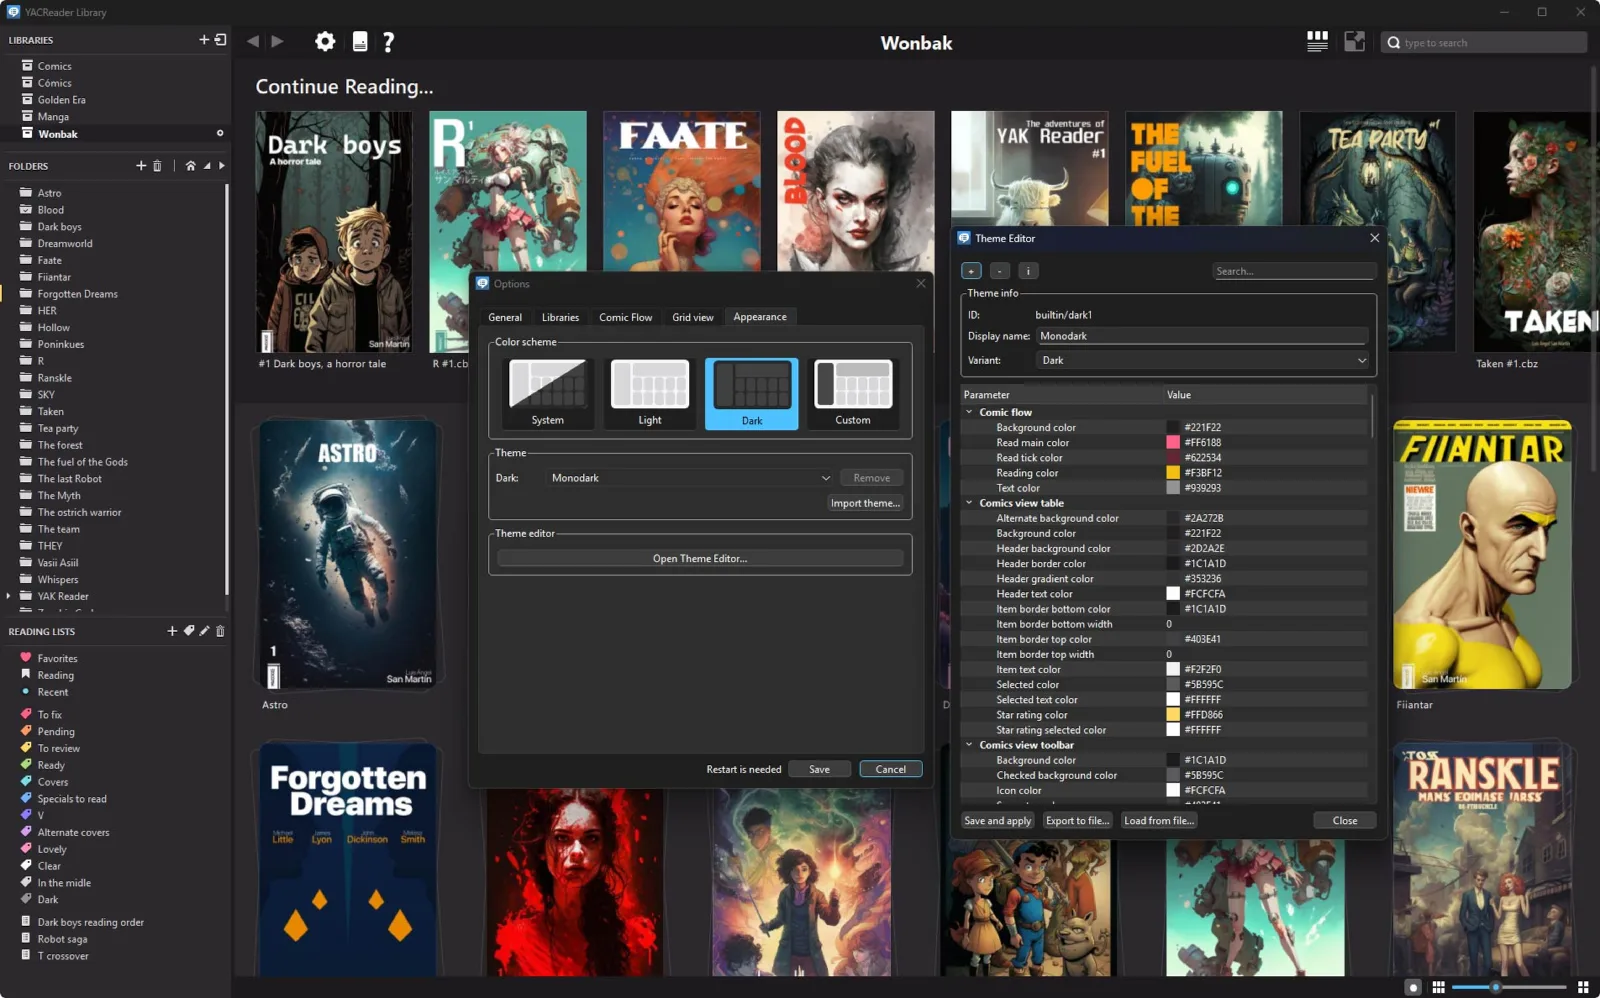The height and width of the screenshot is (998, 1600).
Task: Select the System color scheme
Action: (x=547, y=393)
